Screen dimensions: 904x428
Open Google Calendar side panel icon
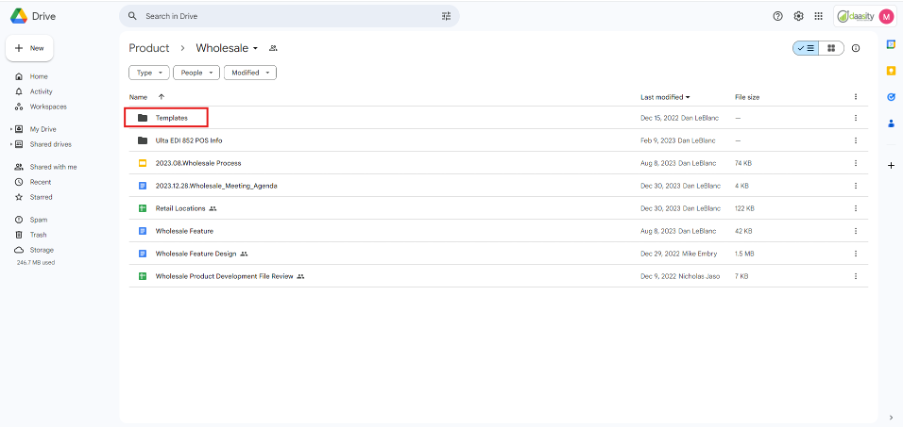click(891, 45)
